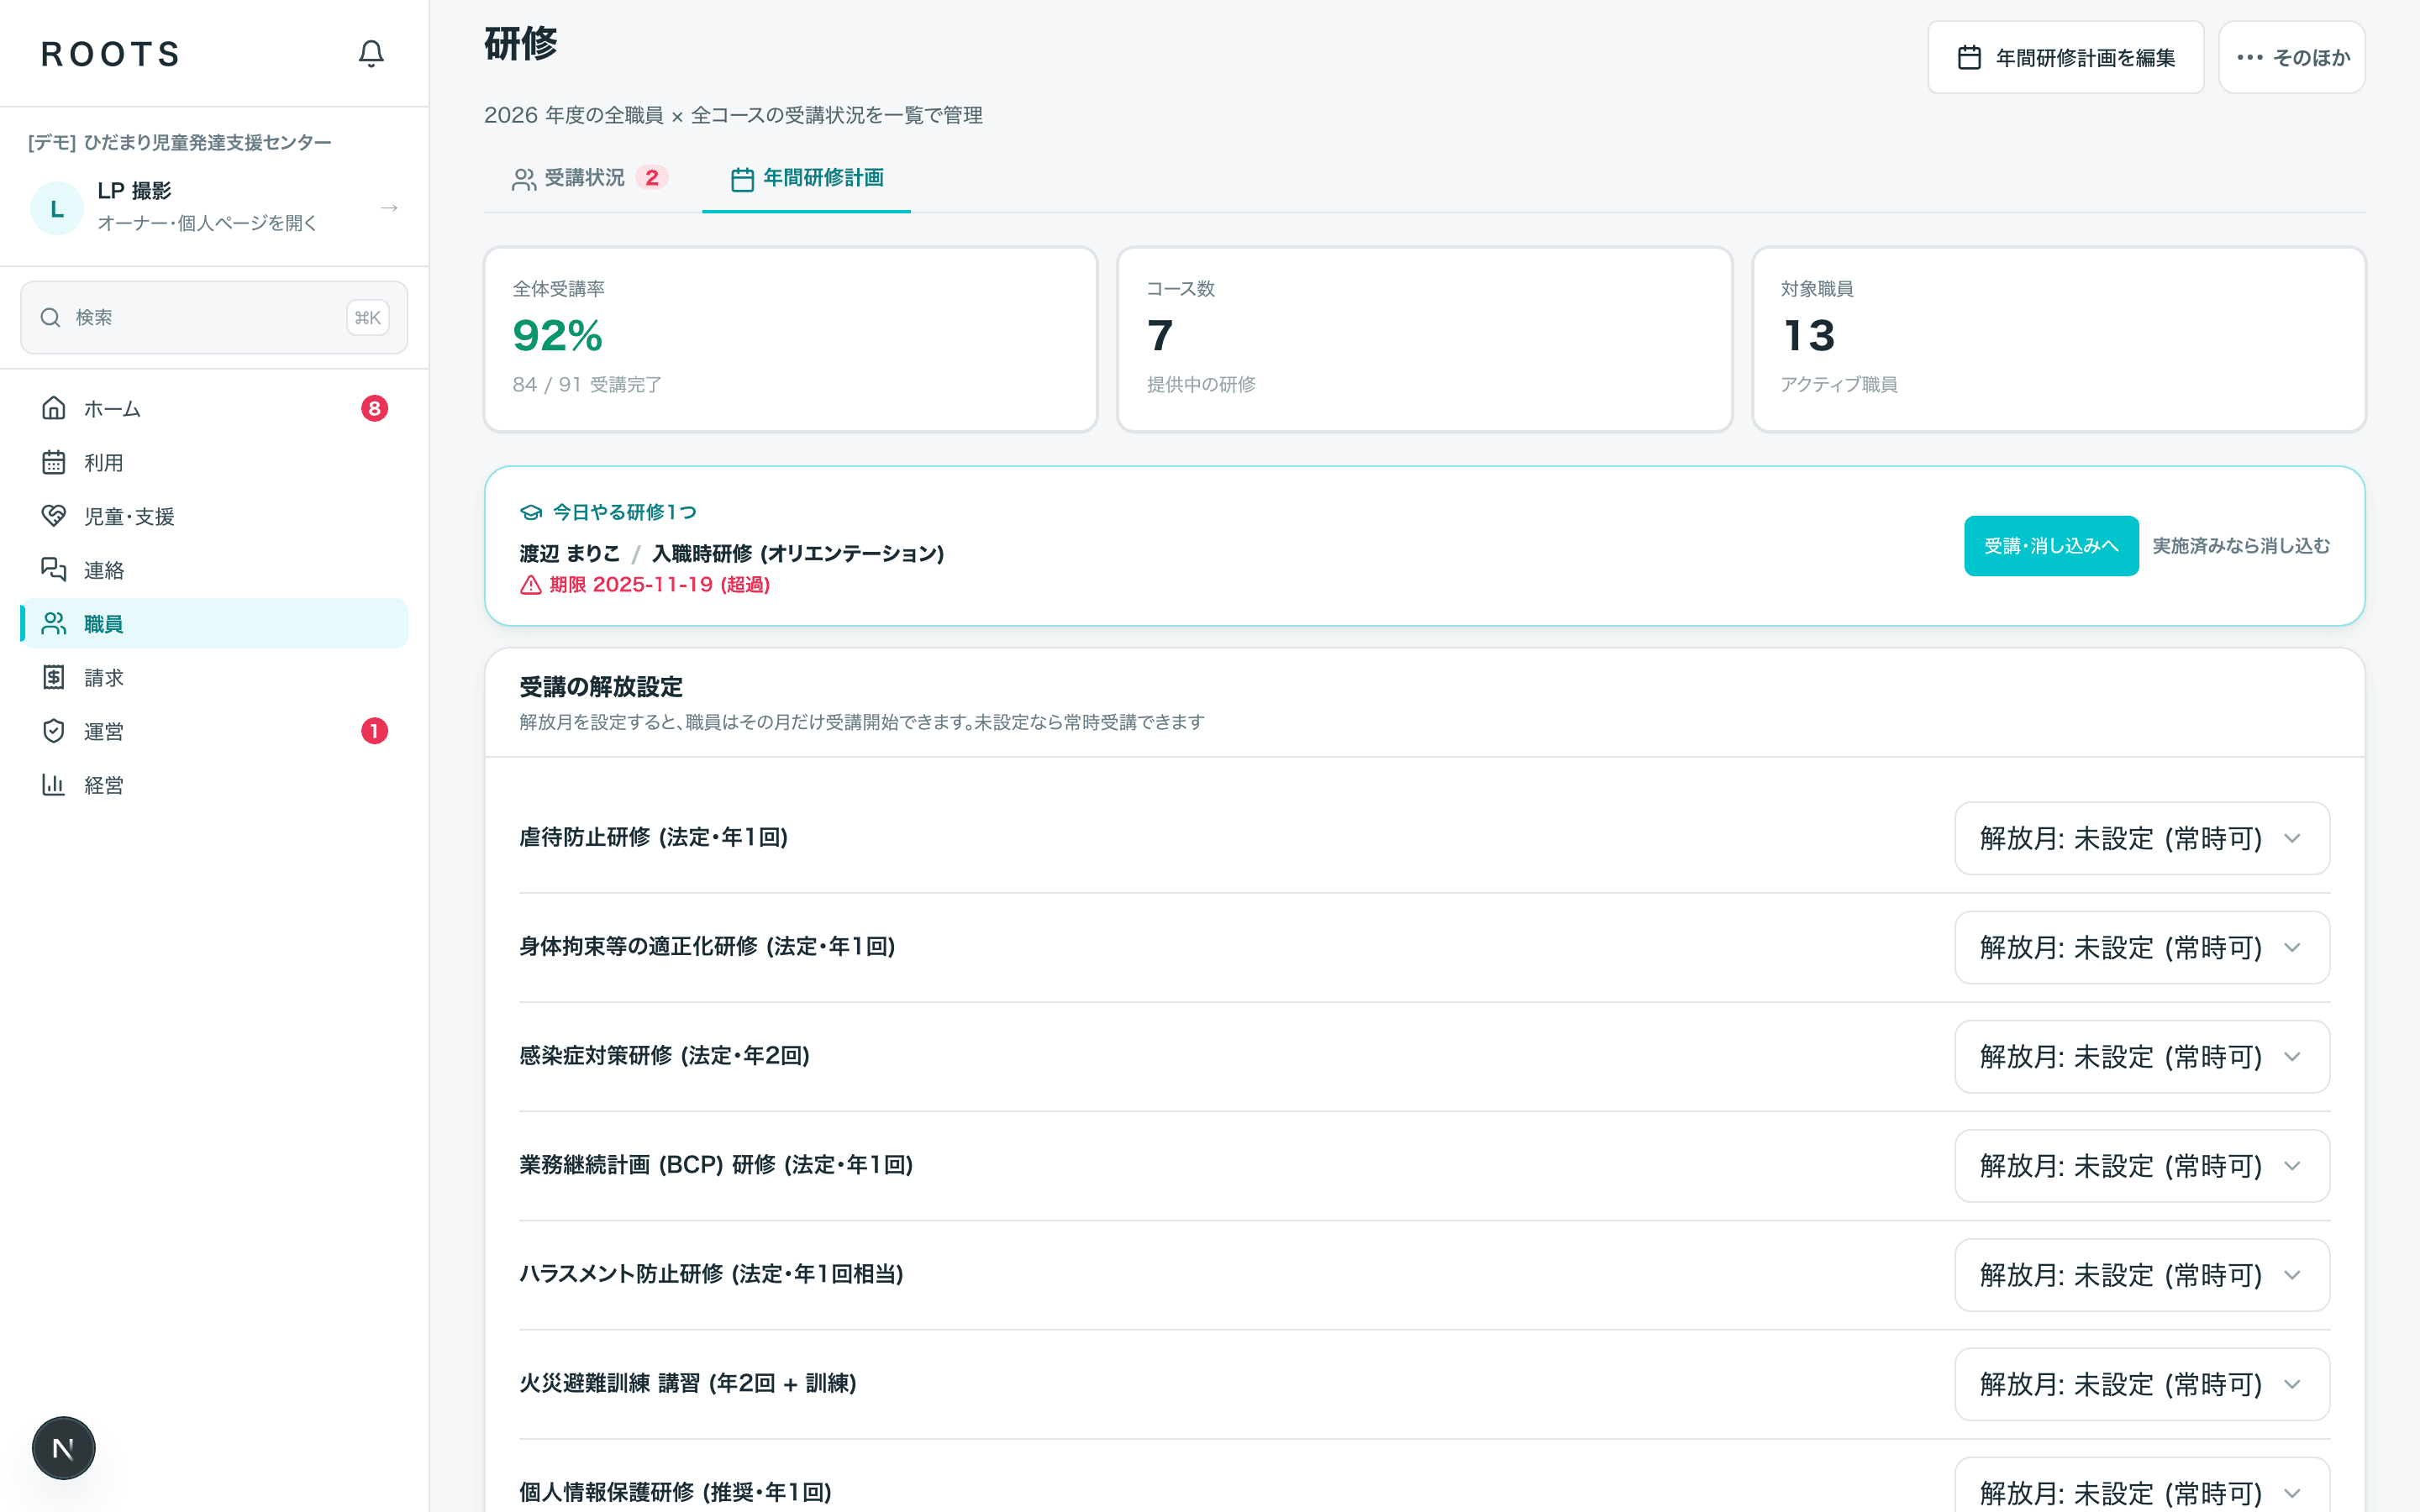Open 解放月 dropdown for 火災避難訓練 講習
This screenshot has height=1512, width=2420.
pyautogui.click(x=2142, y=1384)
